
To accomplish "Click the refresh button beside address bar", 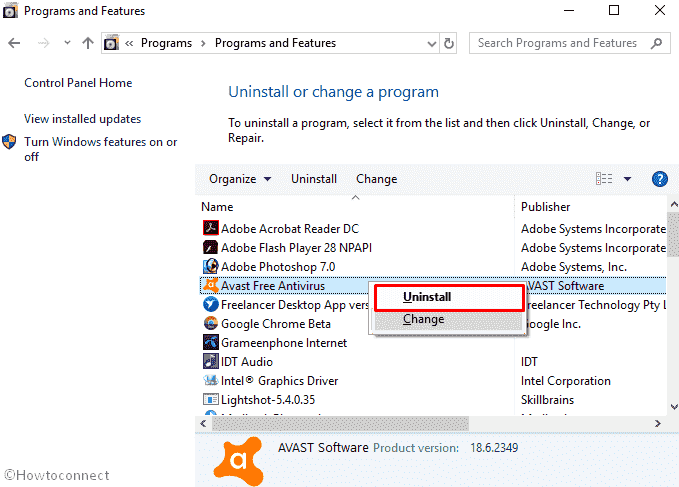I will (450, 44).
